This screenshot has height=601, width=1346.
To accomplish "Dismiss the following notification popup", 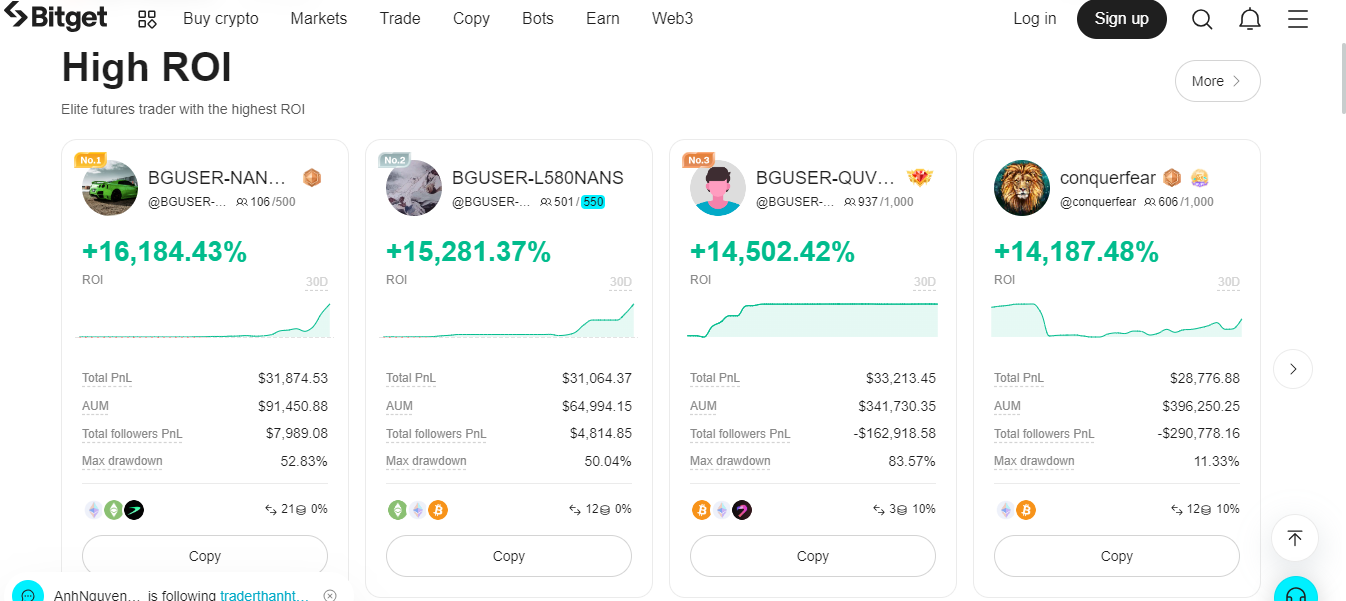I will (x=330, y=595).
